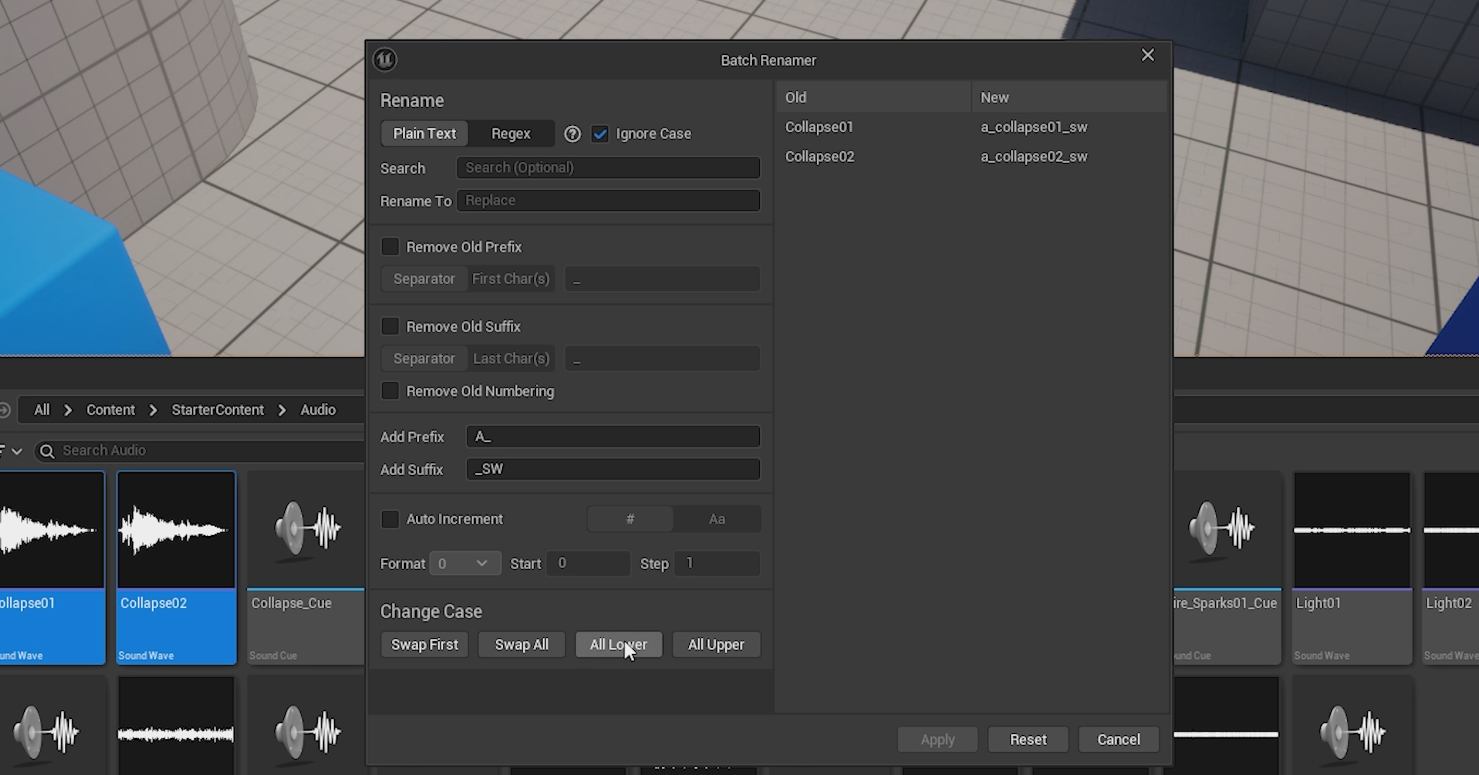The width and height of the screenshot is (1479, 775).
Task: Click the a_collapse01_sw new name
Action: (x=1034, y=127)
